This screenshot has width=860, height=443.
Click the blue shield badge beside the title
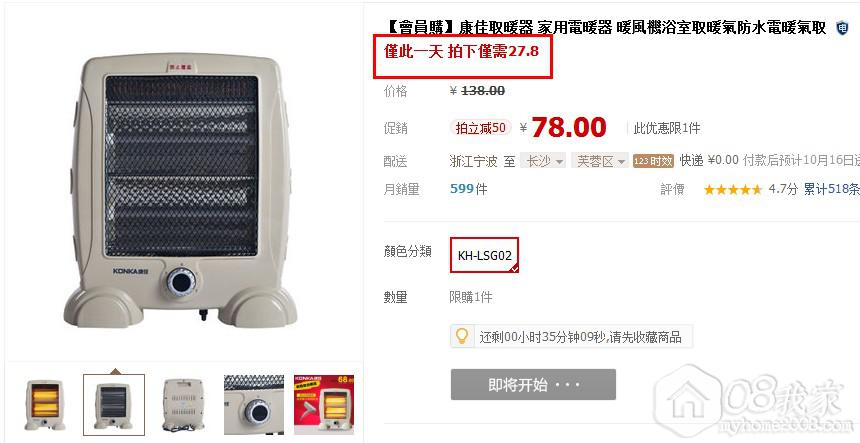[x=842, y=27]
